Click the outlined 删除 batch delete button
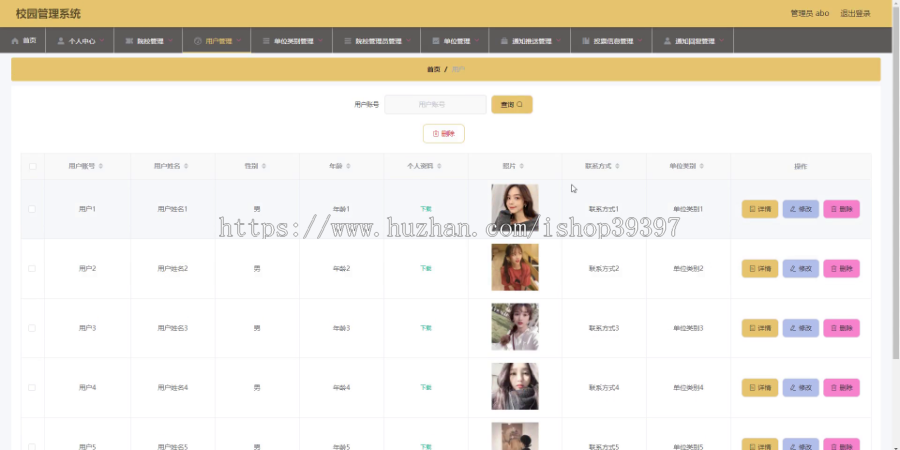 click(444, 134)
